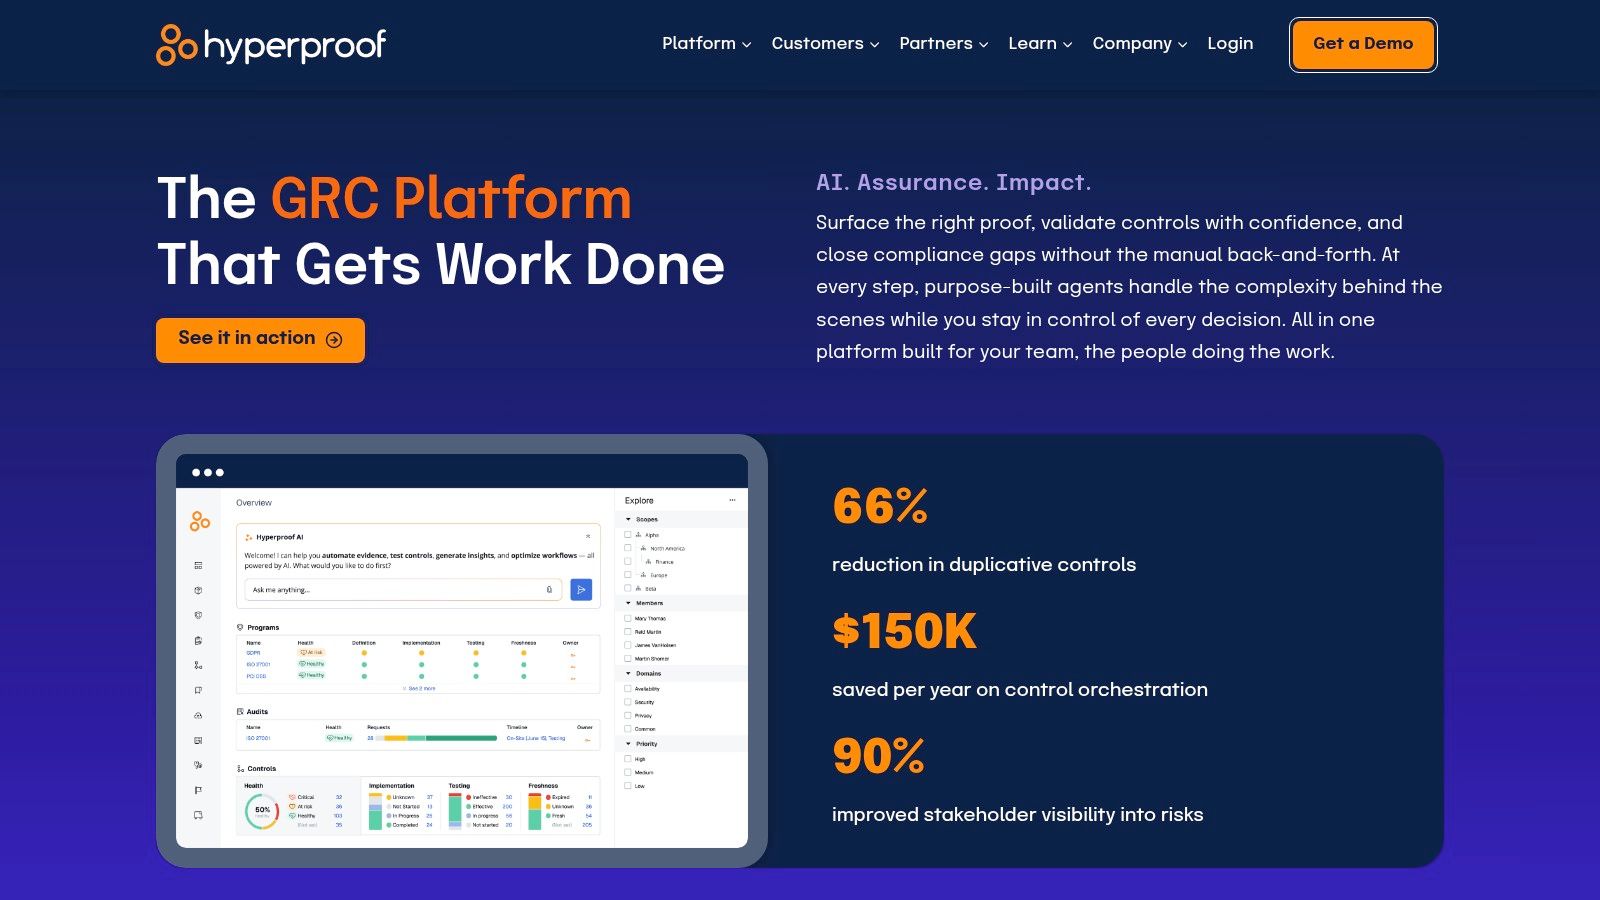Click the $150K statistic
This screenshot has width=1600, height=900.
[x=904, y=631]
